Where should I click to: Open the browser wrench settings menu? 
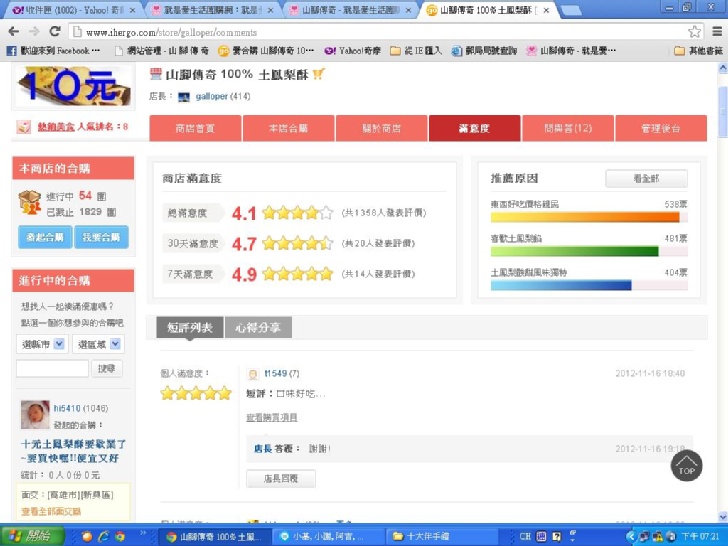(715, 31)
